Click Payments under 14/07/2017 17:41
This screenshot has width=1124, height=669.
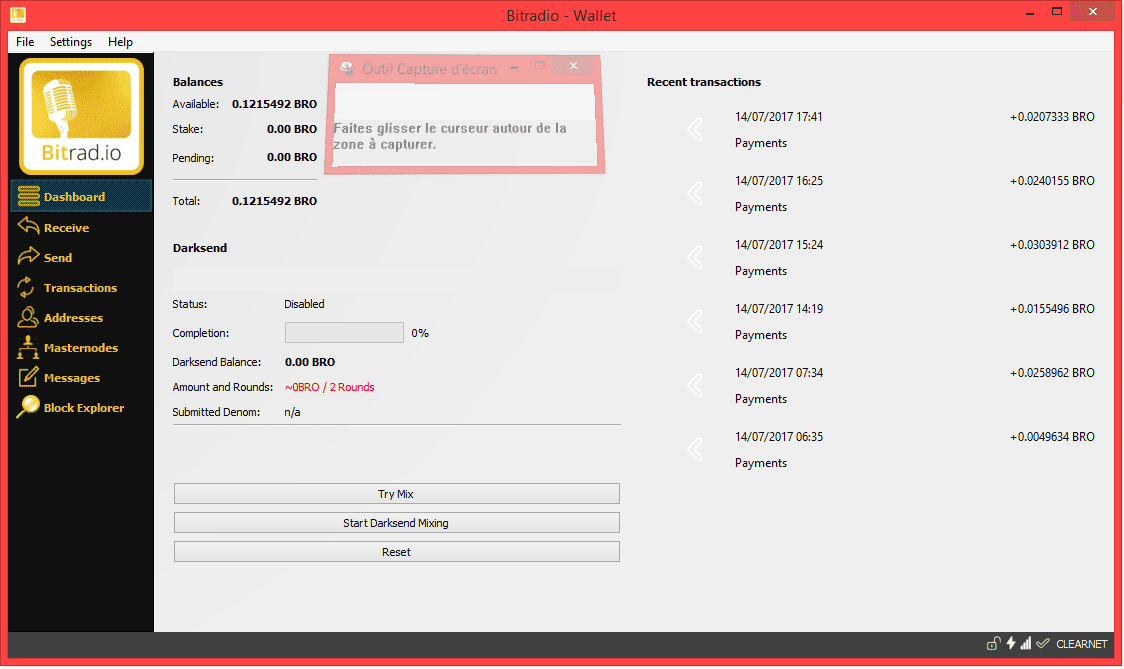click(x=761, y=143)
